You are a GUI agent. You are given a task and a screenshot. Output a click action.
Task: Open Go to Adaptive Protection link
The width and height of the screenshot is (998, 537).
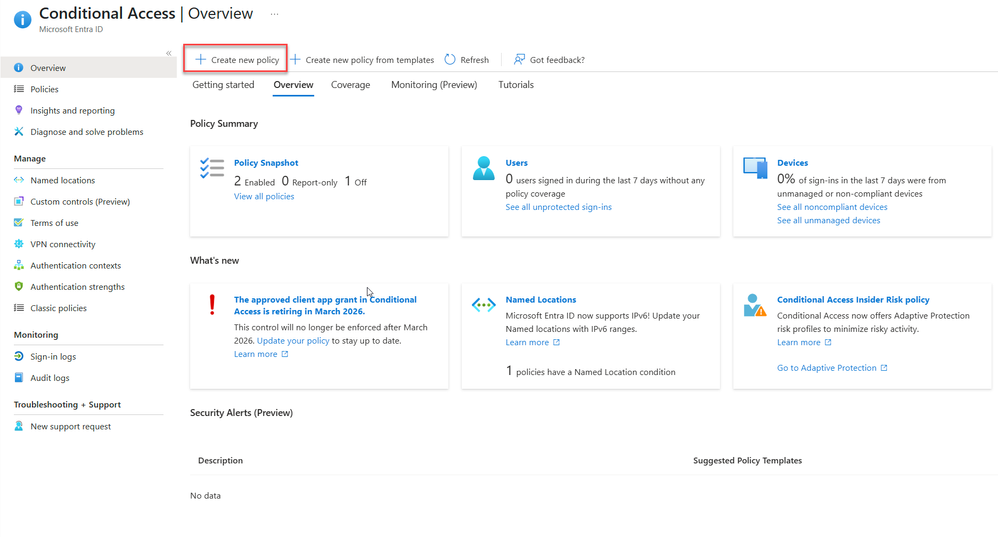[832, 368]
